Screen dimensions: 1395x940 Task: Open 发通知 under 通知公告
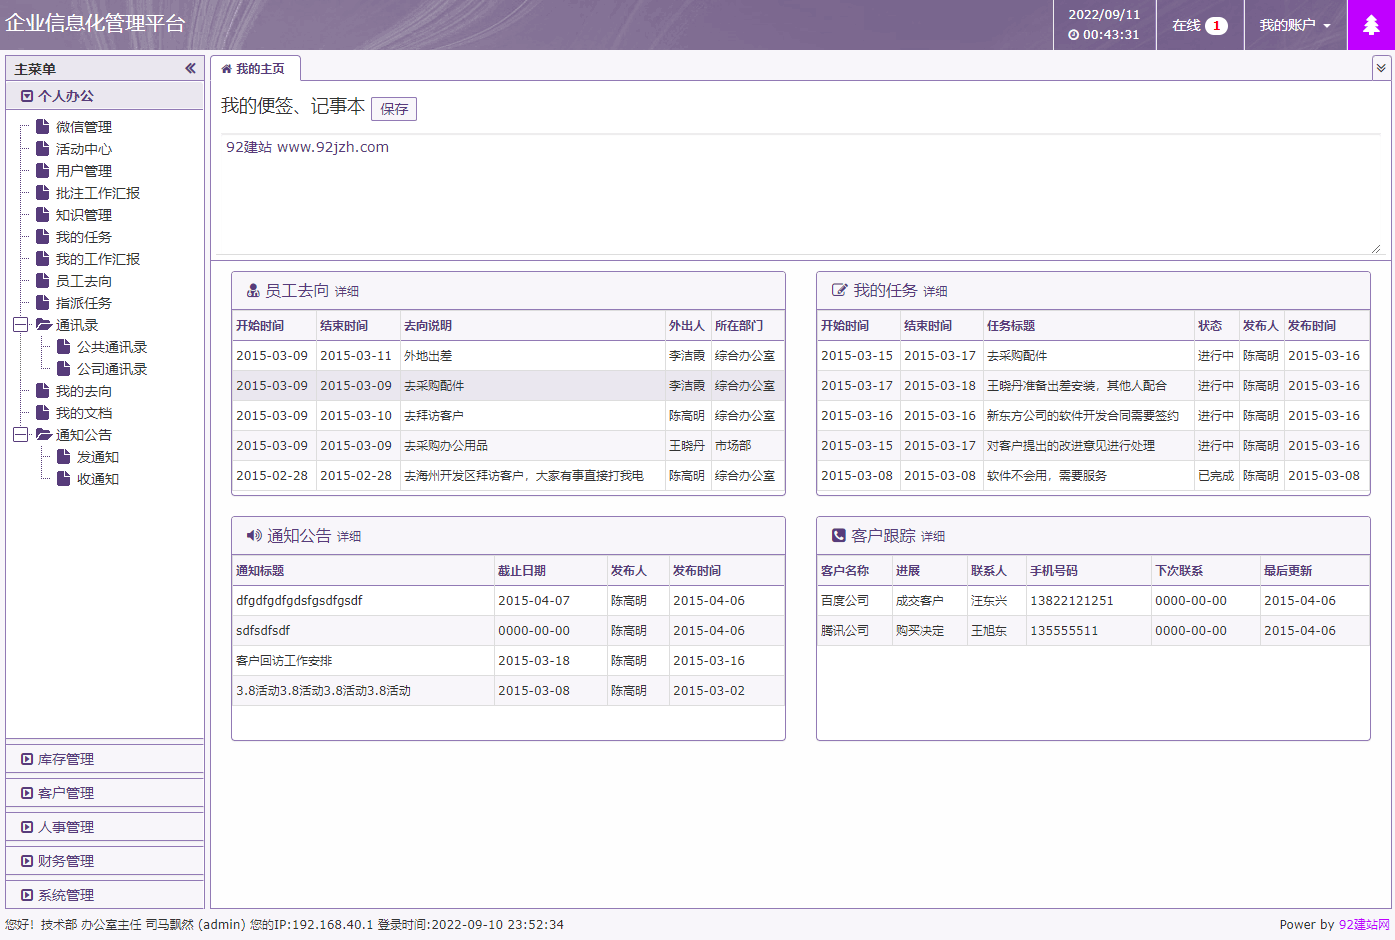[98, 457]
